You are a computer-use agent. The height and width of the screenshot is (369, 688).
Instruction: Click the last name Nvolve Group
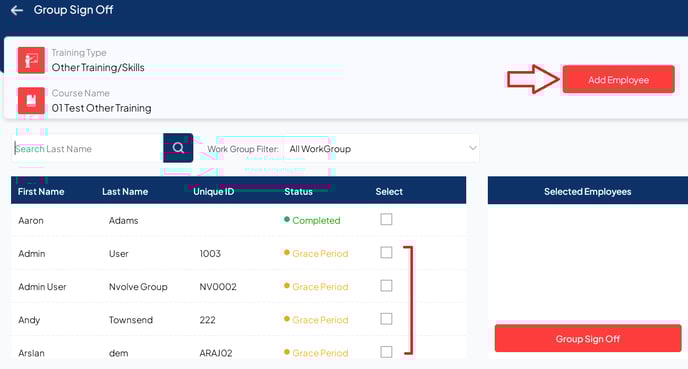click(138, 287)
